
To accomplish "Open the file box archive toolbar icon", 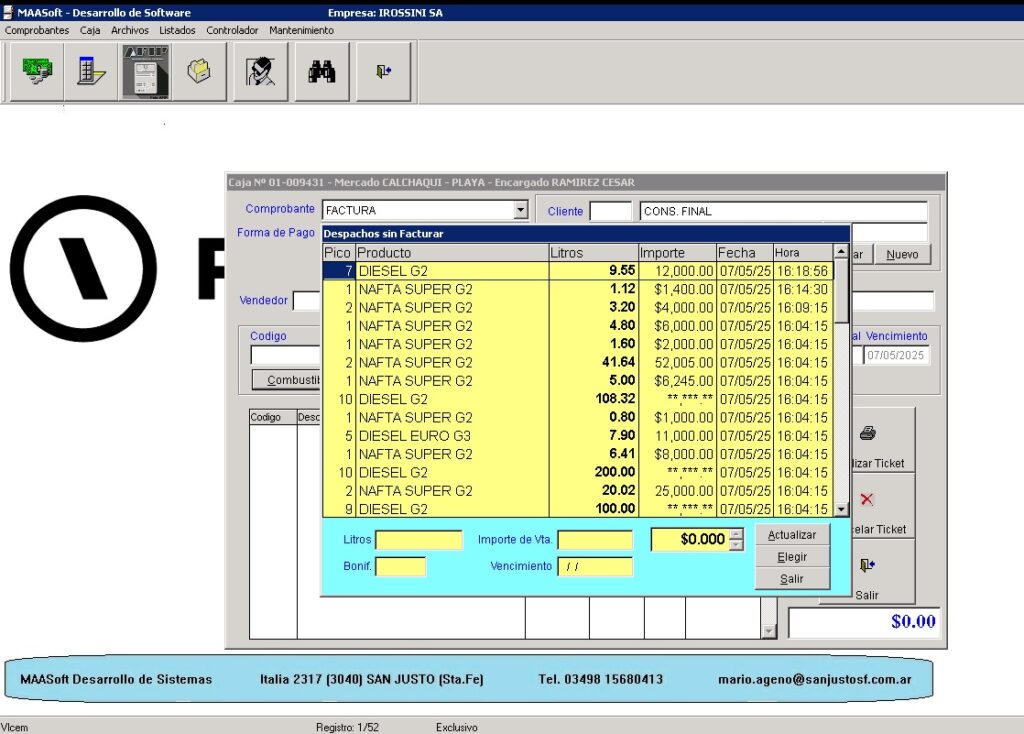I will pos(199,72).
